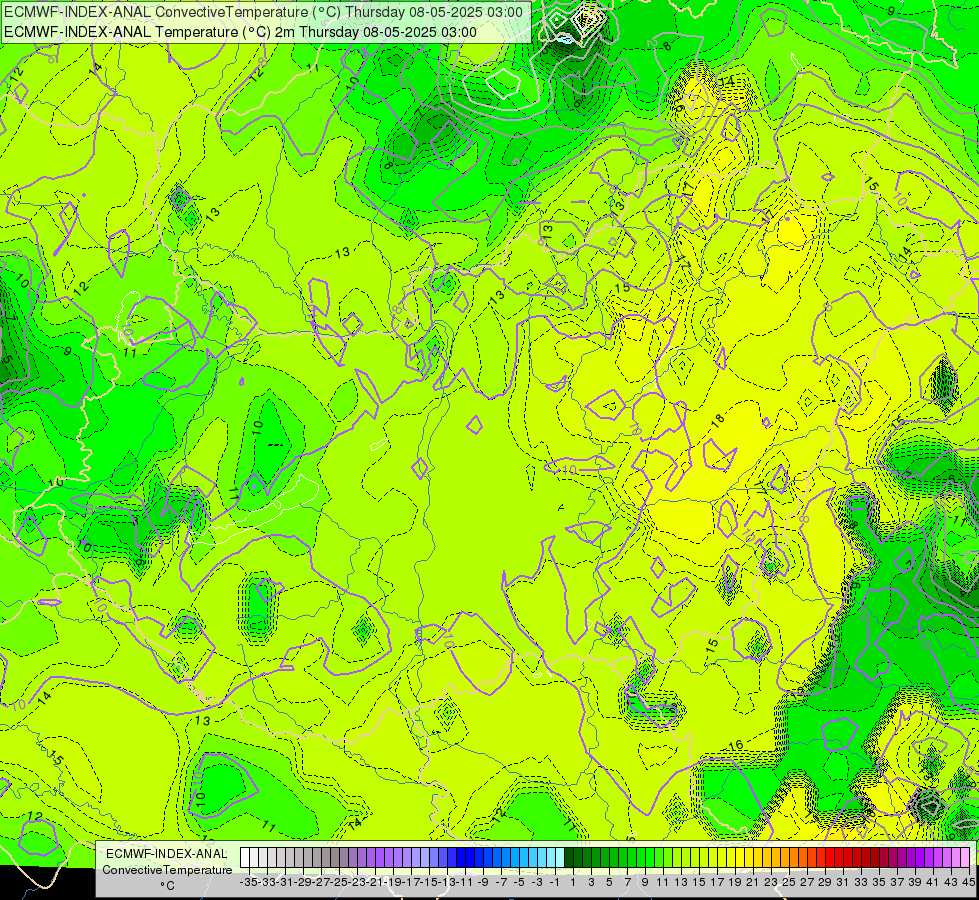
Task: Click the 39 value on the legend scale
Action: pyautogui.click(x=915, y=883)
